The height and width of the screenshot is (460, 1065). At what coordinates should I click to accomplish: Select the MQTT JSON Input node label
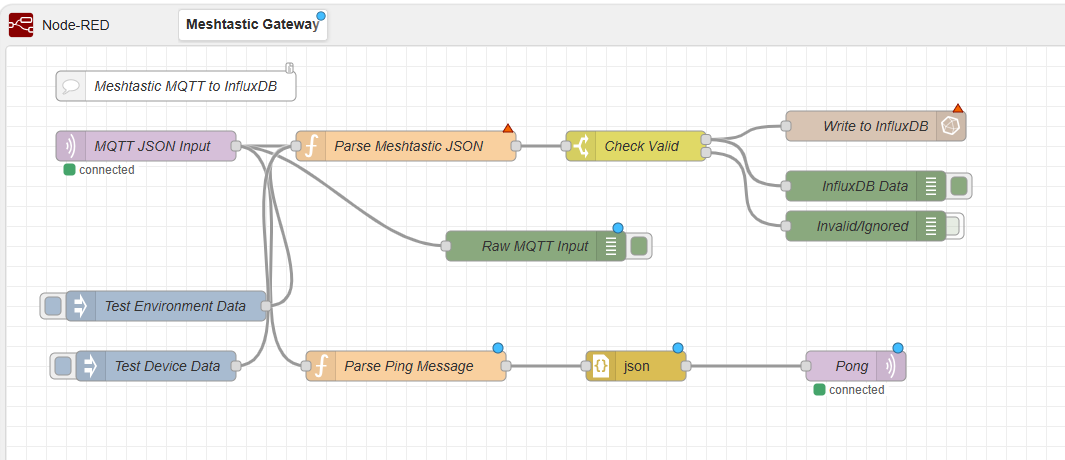click(x=152, y=146)
